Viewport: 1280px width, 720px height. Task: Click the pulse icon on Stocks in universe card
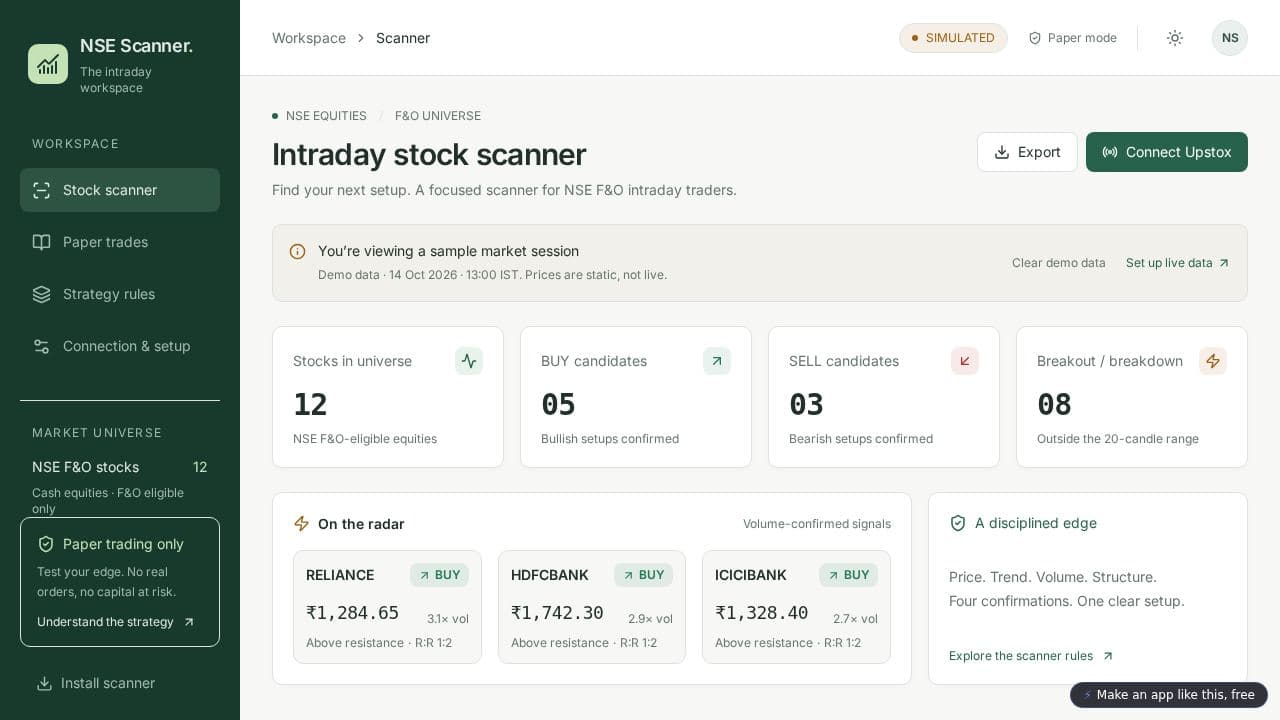coord(469,361)
